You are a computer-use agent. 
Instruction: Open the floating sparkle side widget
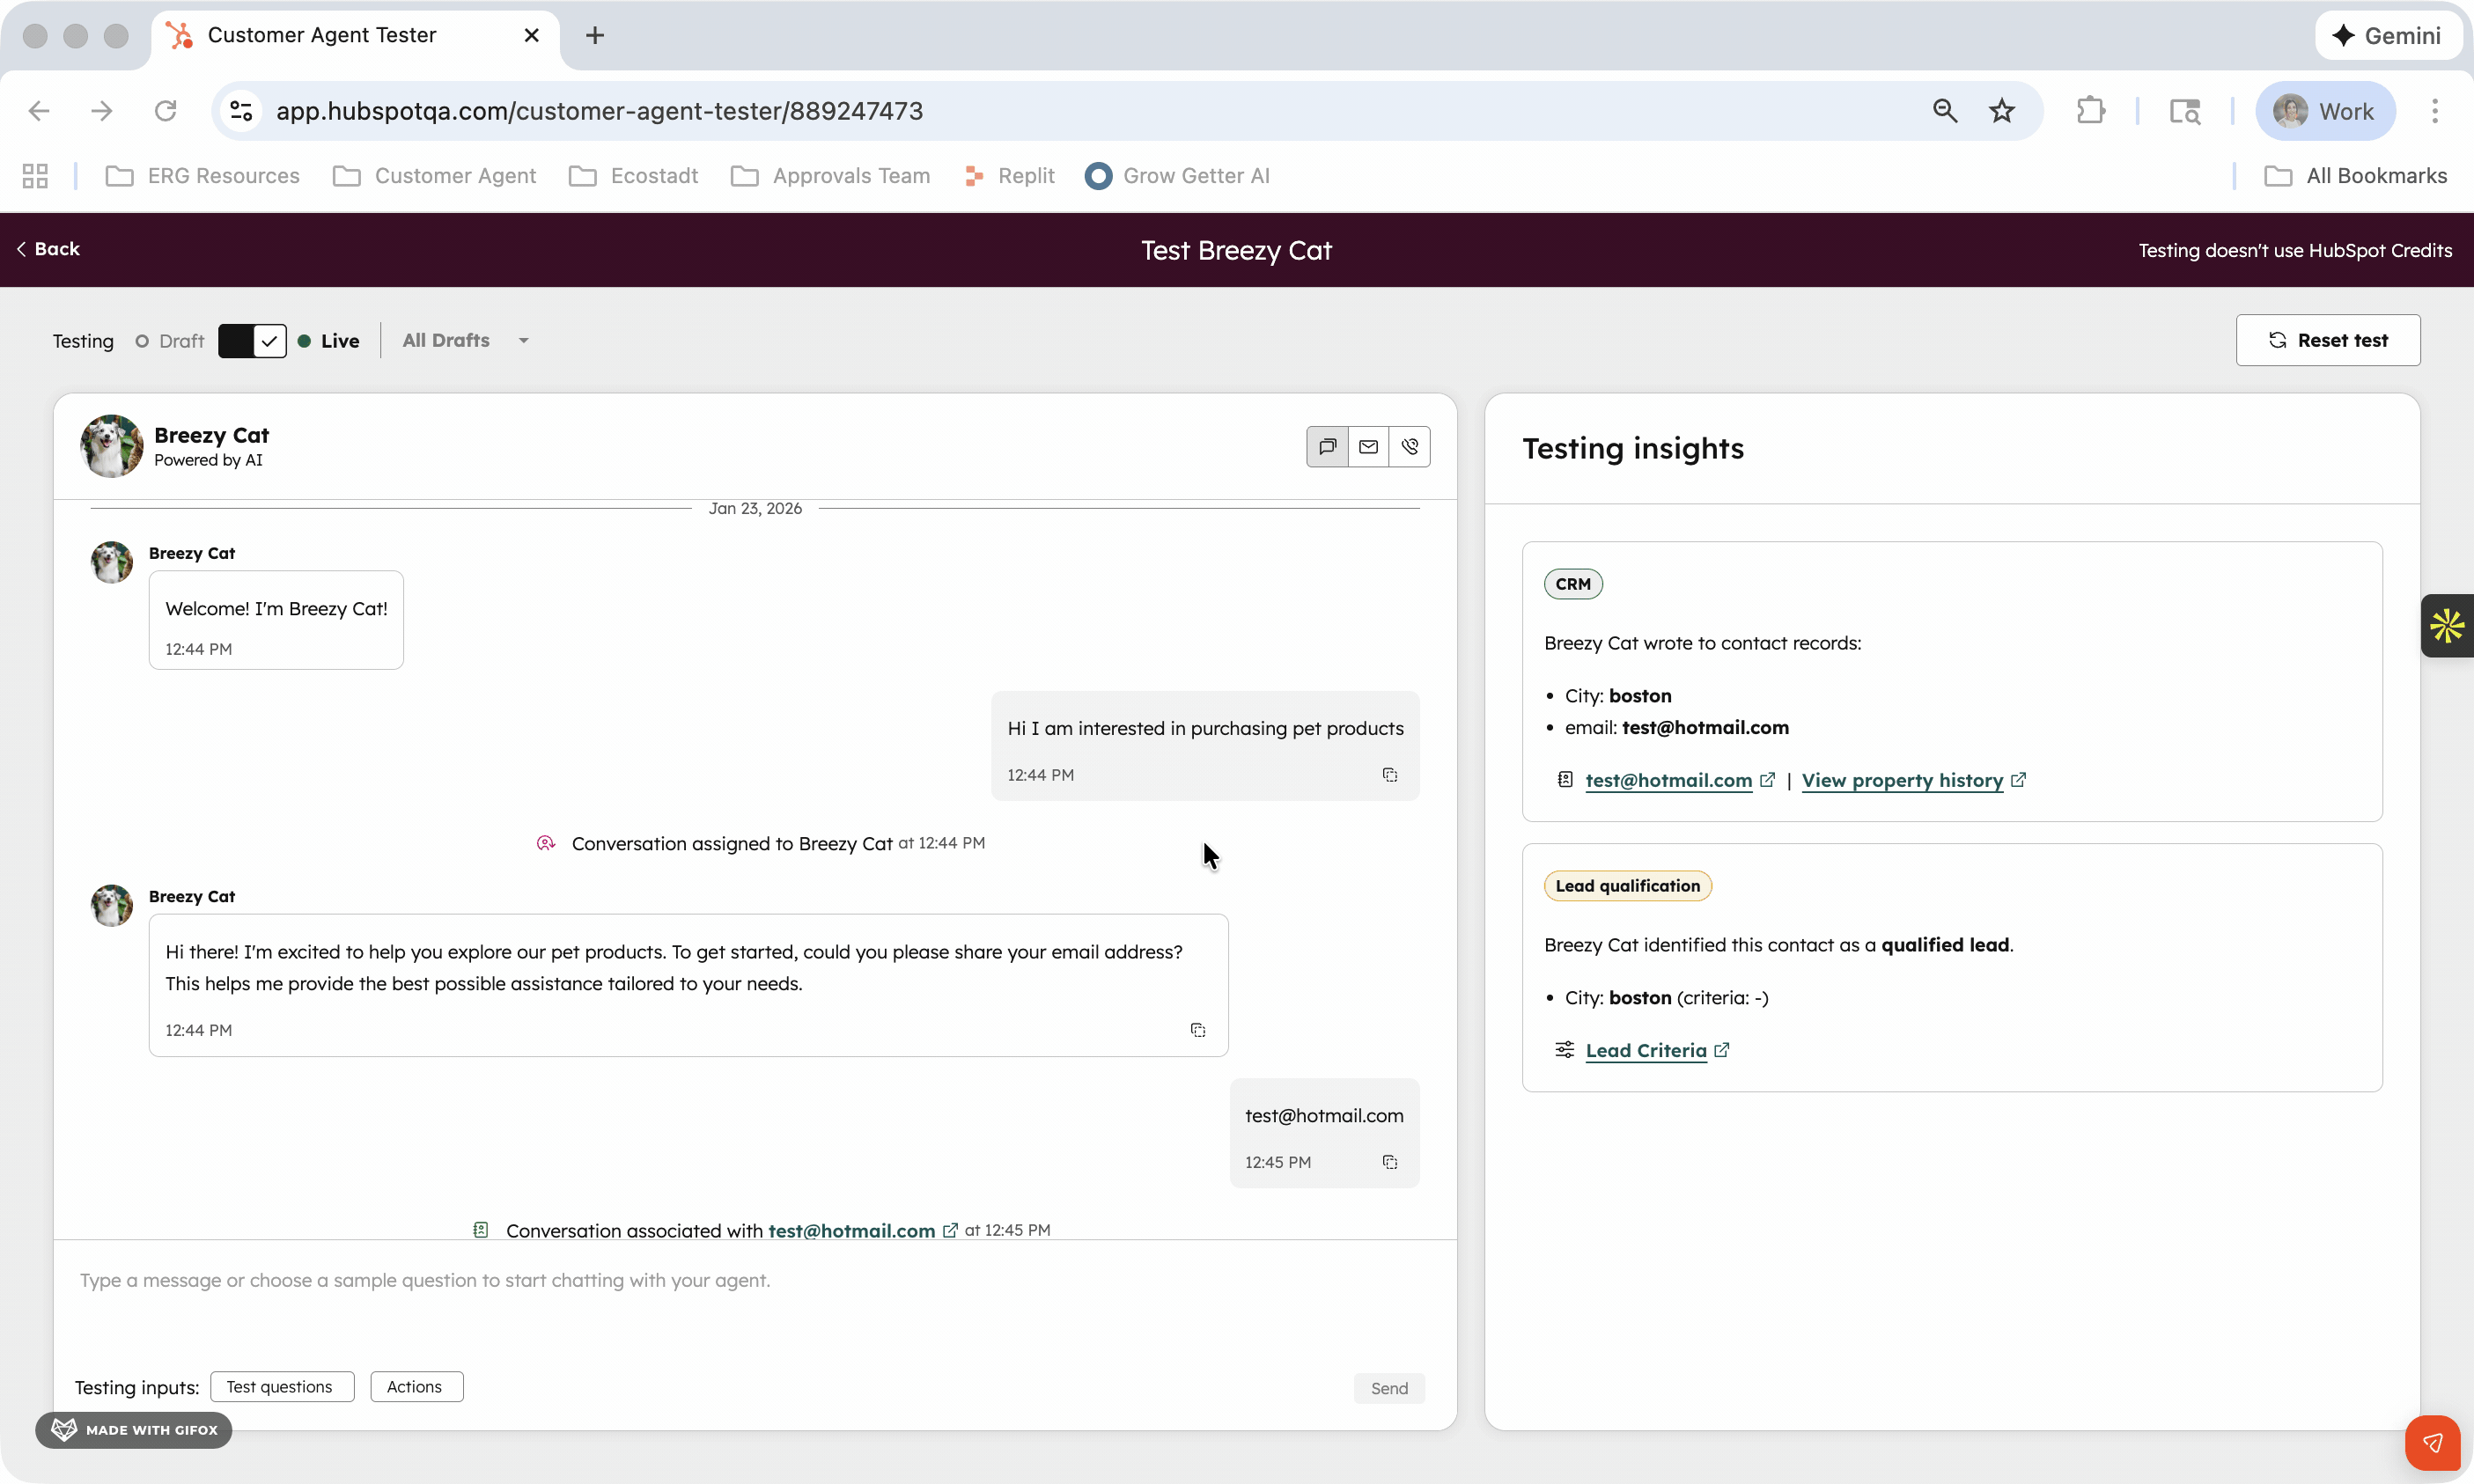point(2446,626)
